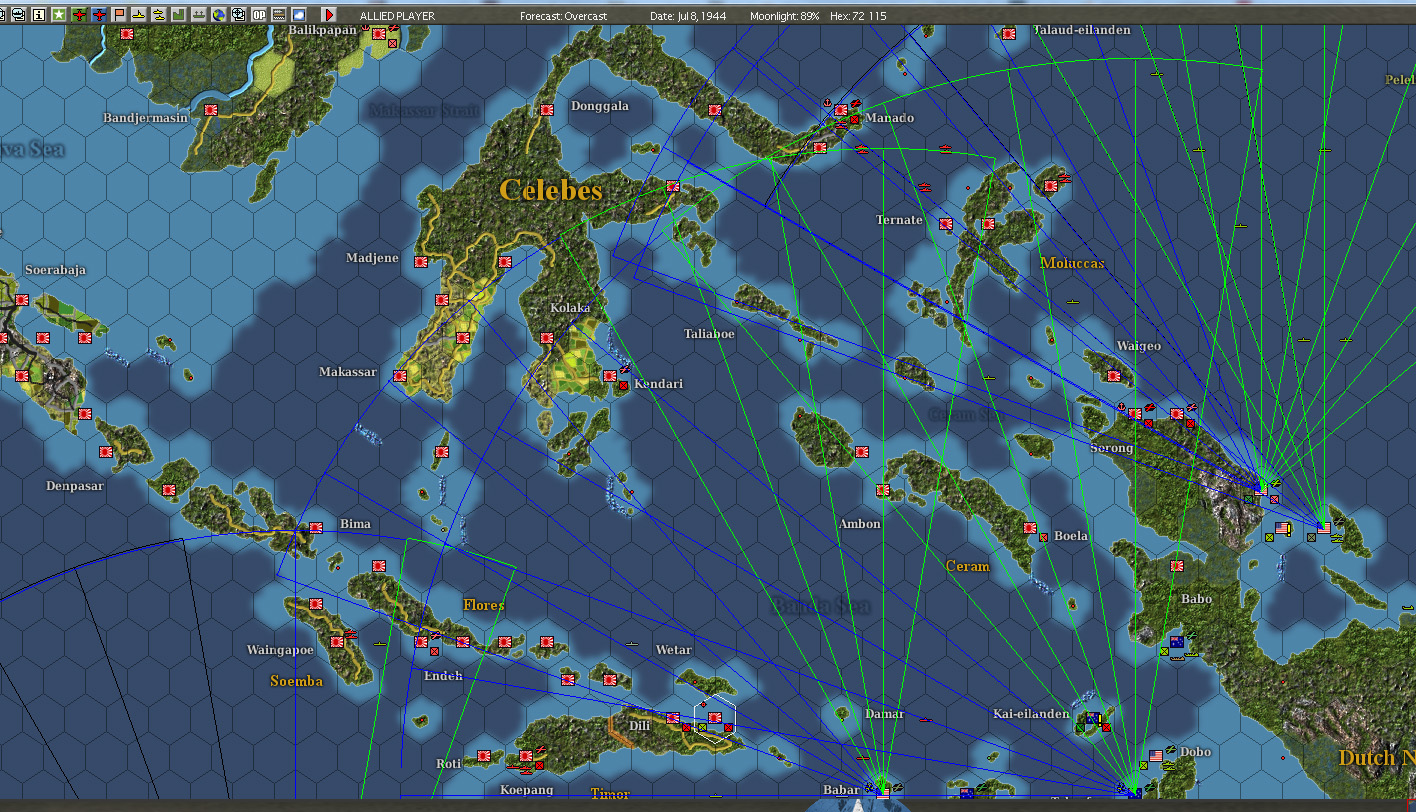Select the Japanese flag base at Boela

[x=1030, y=528]
